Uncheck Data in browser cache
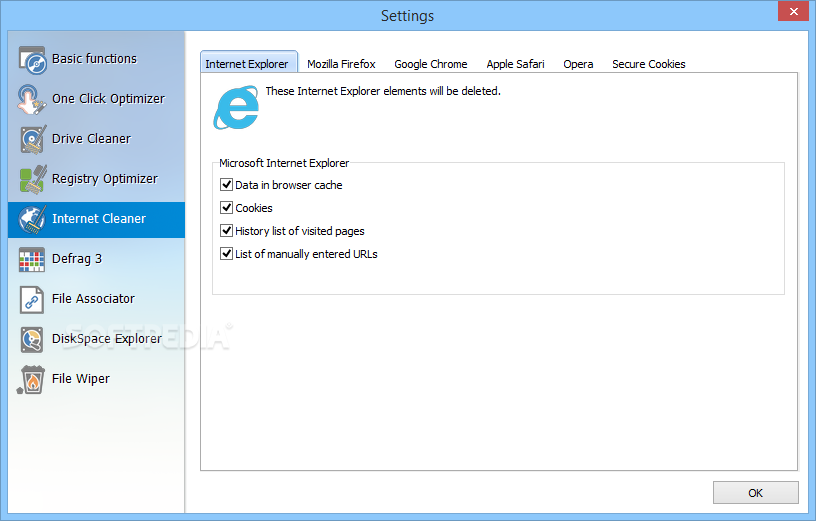The image size is (816, 521). pos(226,185)
